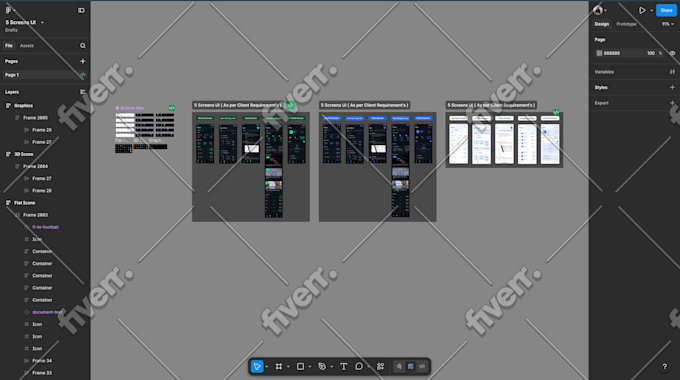Viewport: 680px width, 380px height.
Task: Expand the Frame tool options arrow
Action: [x=288, y=367]
